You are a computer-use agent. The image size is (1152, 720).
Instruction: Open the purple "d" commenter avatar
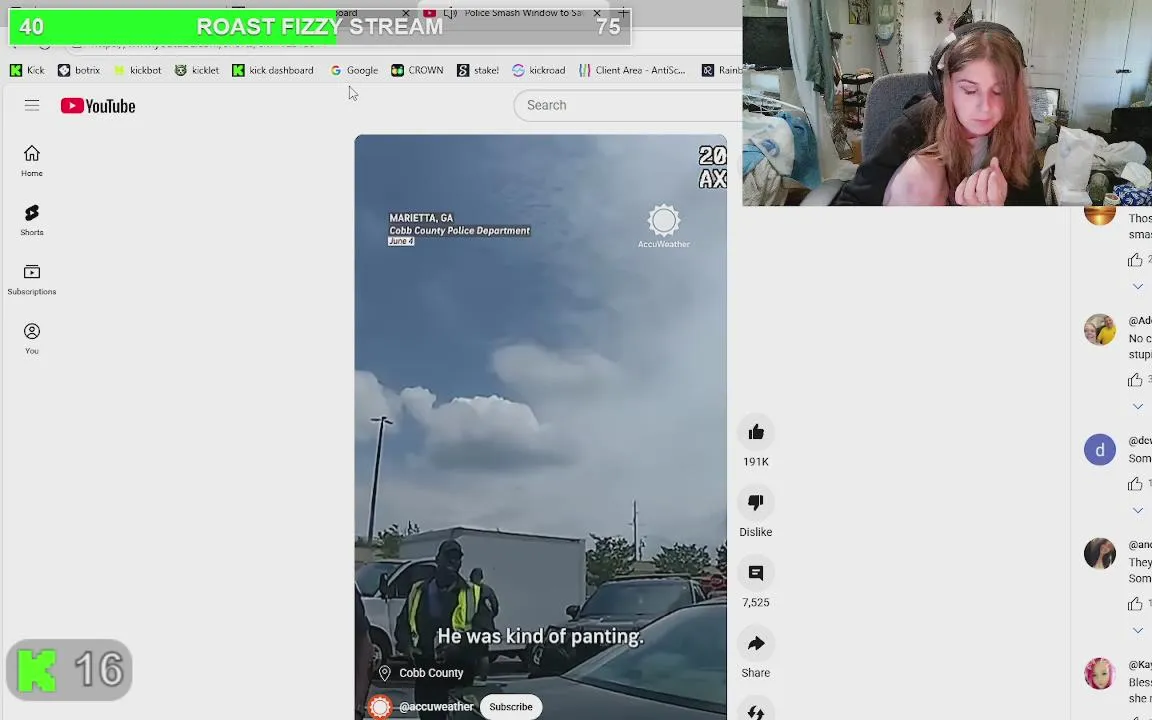click(1100, 450)
